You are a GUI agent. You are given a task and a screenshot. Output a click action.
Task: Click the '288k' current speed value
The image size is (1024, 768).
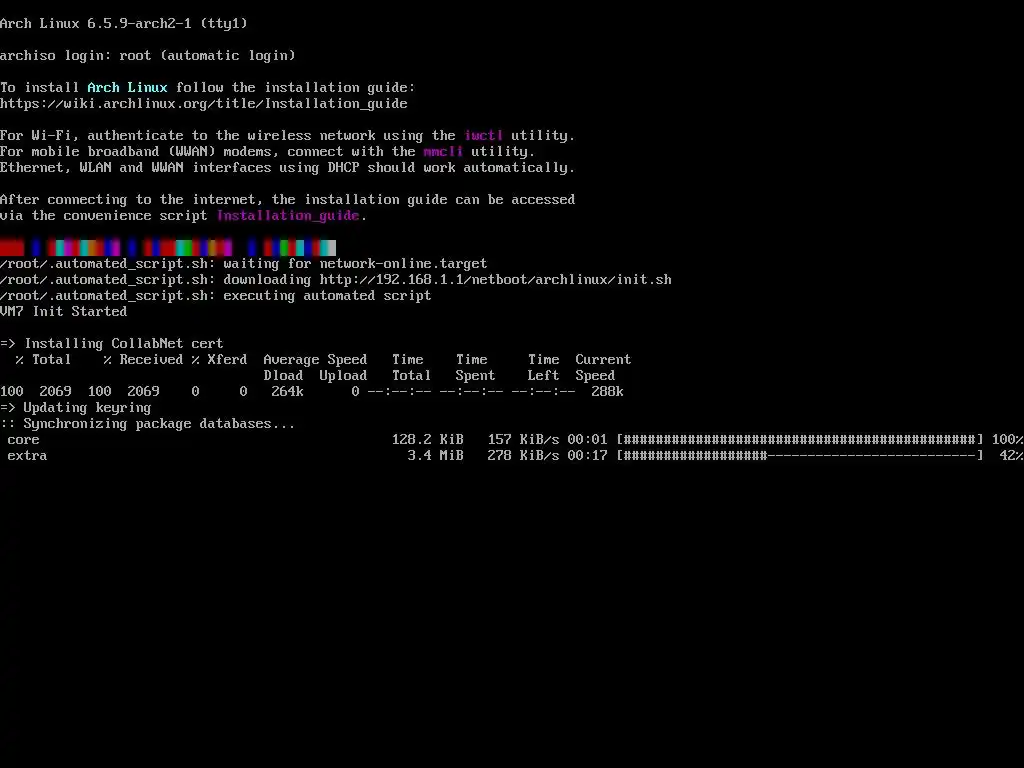tap(607, 392)
